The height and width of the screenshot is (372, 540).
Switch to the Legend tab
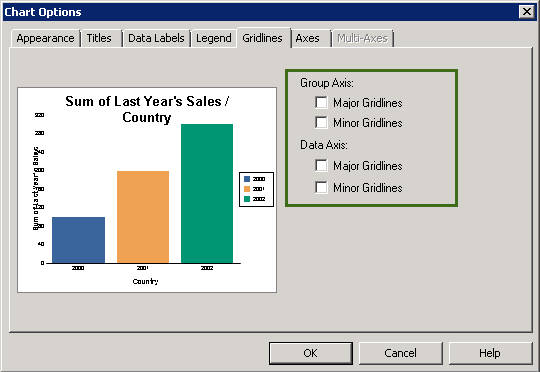[214, 38]
